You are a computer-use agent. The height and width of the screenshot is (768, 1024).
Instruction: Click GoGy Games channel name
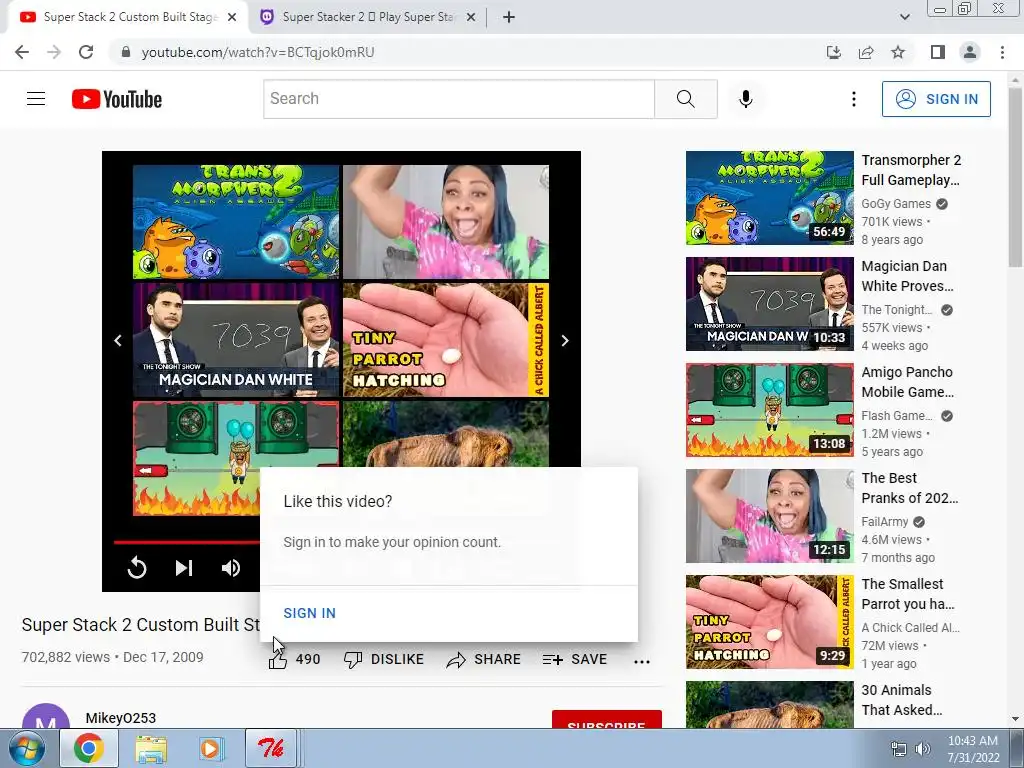coord(895,204)
